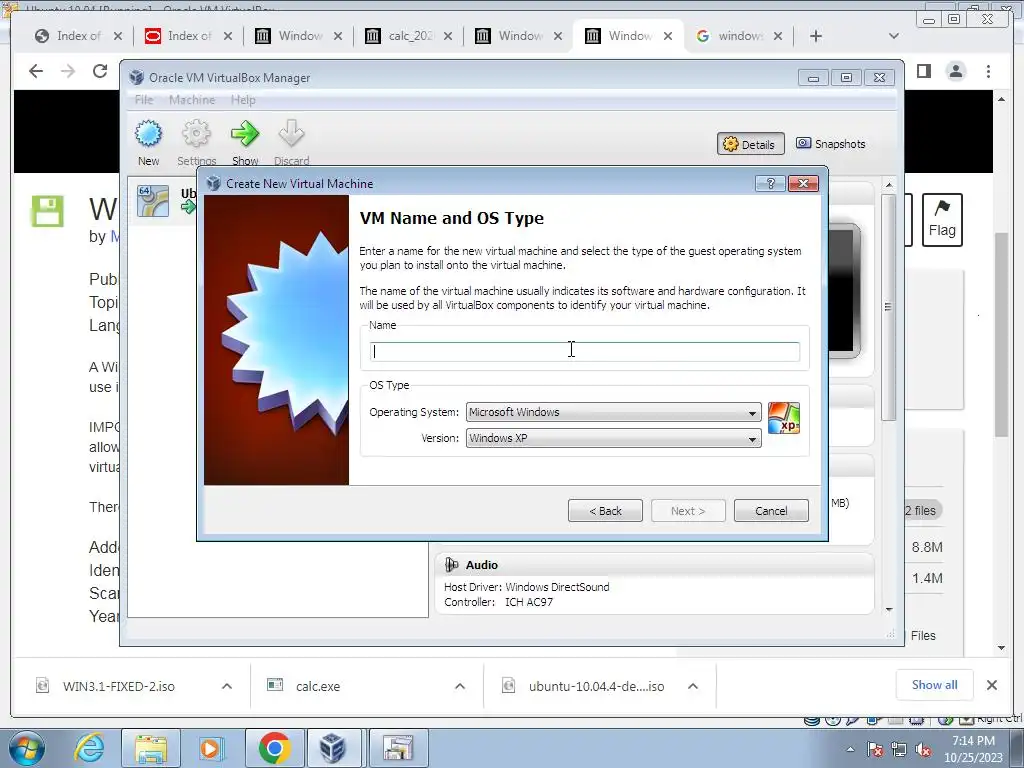Click Show all downloads
The height and width of the screenshot is (768, 1024).
click(x=935, y=685)
